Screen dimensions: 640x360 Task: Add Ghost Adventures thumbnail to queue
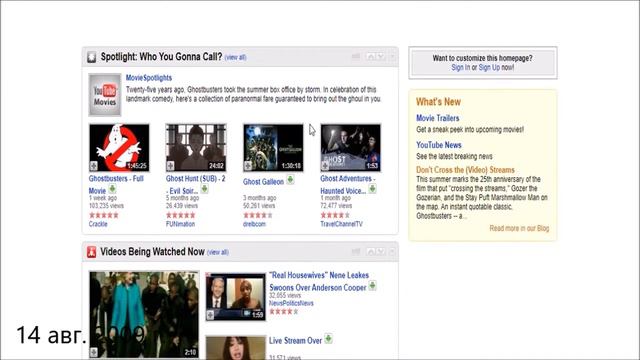(325, 166)
